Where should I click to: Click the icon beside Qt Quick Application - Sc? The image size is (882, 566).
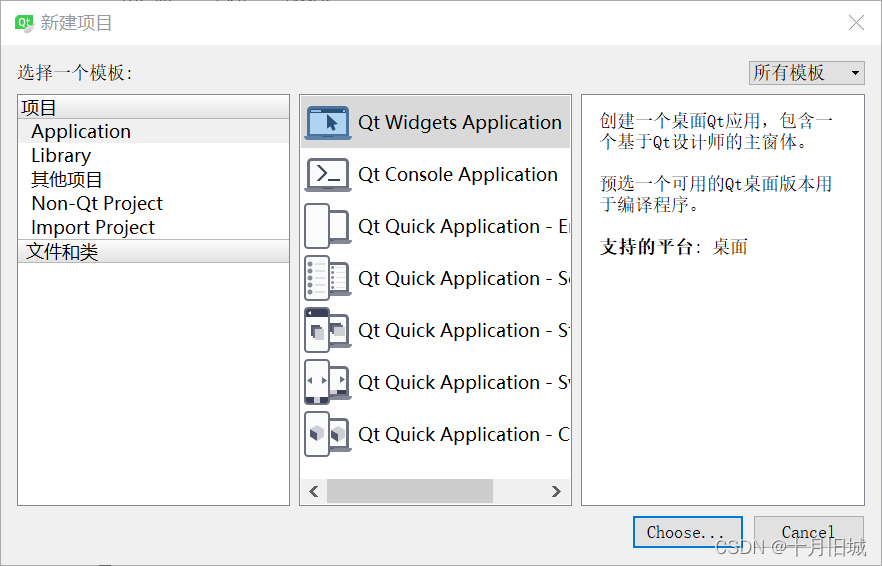click(328, 278)
